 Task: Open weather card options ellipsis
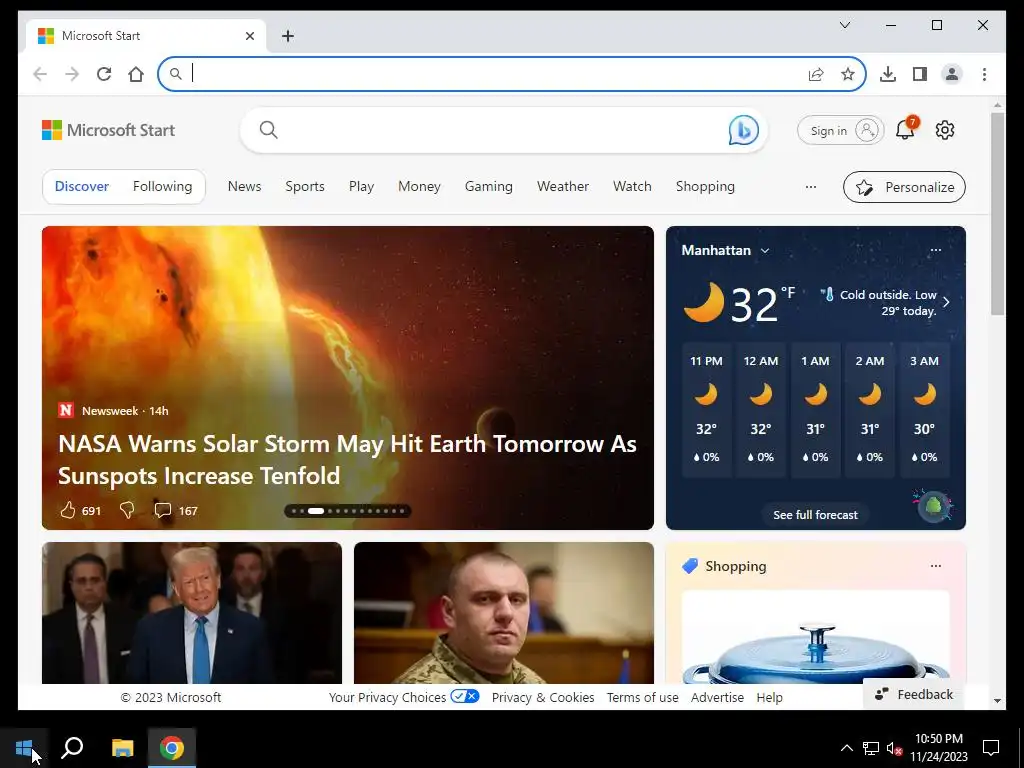[936, 250]
